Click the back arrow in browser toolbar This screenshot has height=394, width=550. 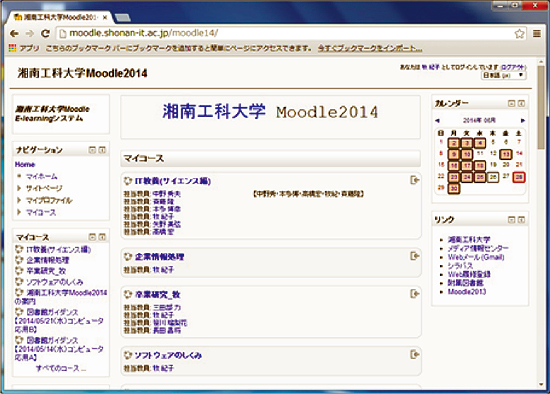coord(14,33)
